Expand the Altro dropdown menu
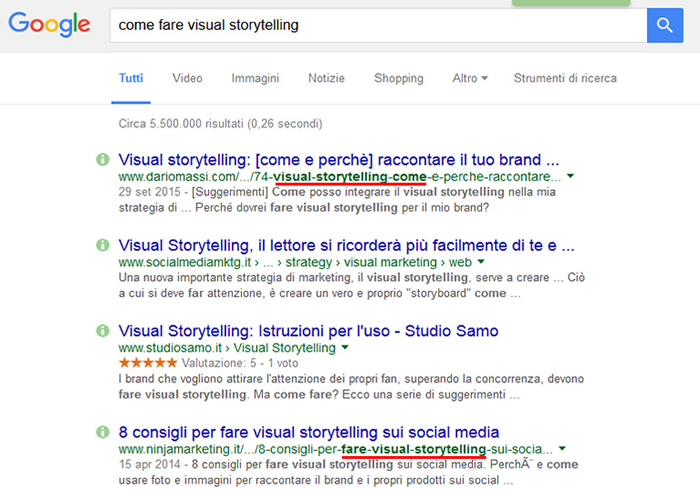The height and width of the screenshot is (495, 700). (470, 78)
